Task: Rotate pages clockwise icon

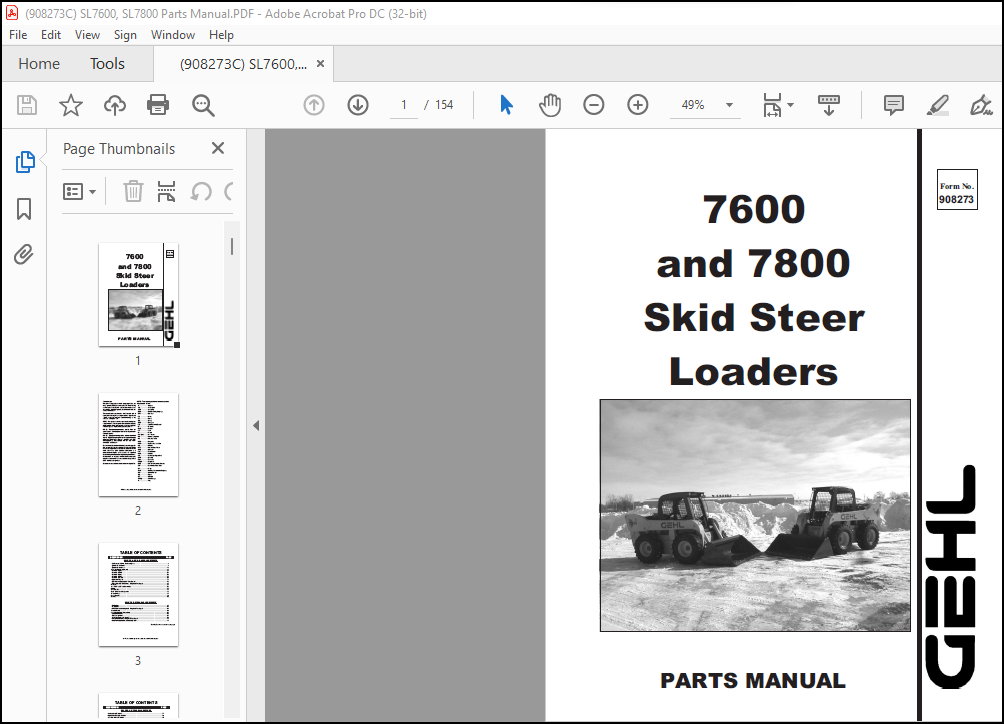Action: [229, 191]
